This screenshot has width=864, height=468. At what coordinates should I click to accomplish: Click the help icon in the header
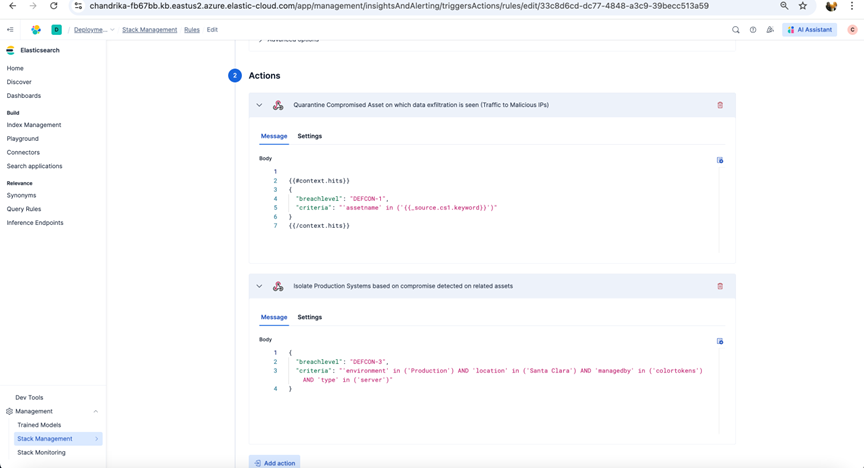[753, 30]
